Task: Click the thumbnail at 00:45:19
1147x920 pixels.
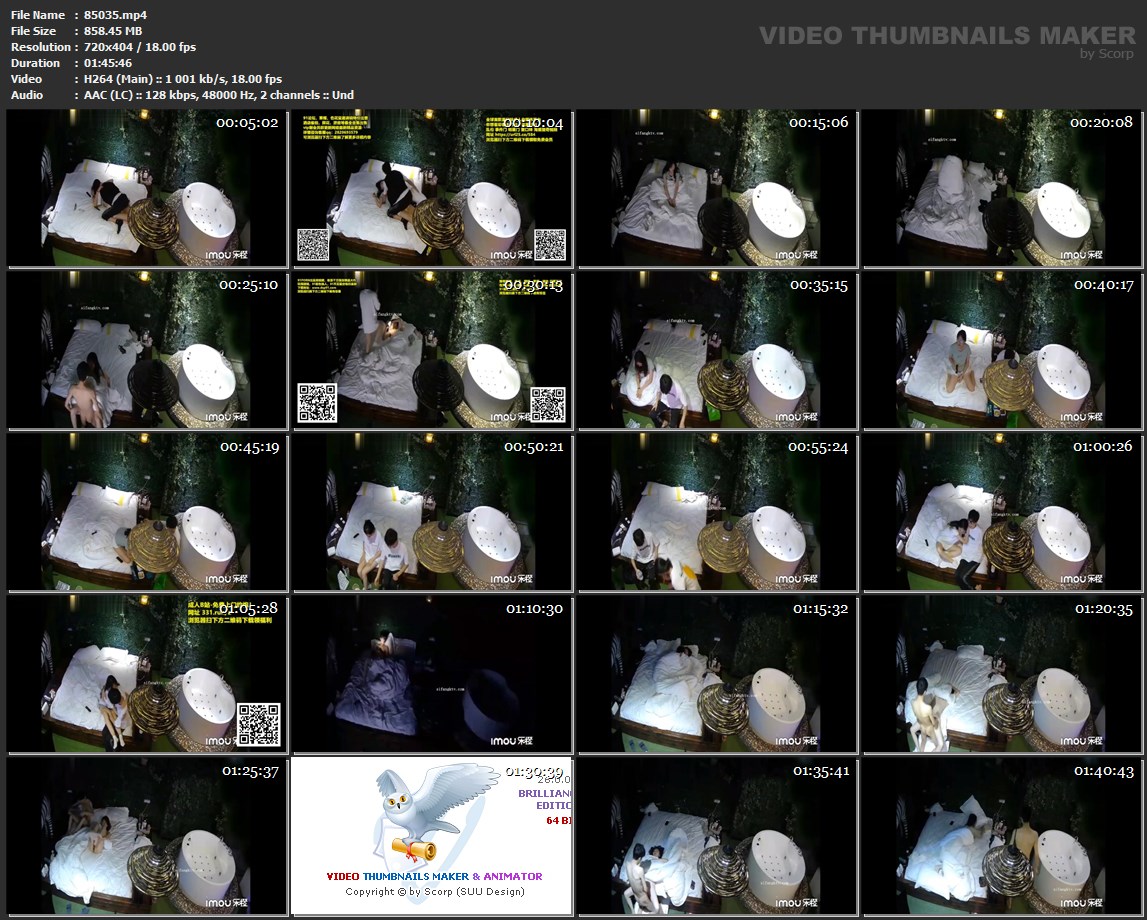Action: point(147,512)
